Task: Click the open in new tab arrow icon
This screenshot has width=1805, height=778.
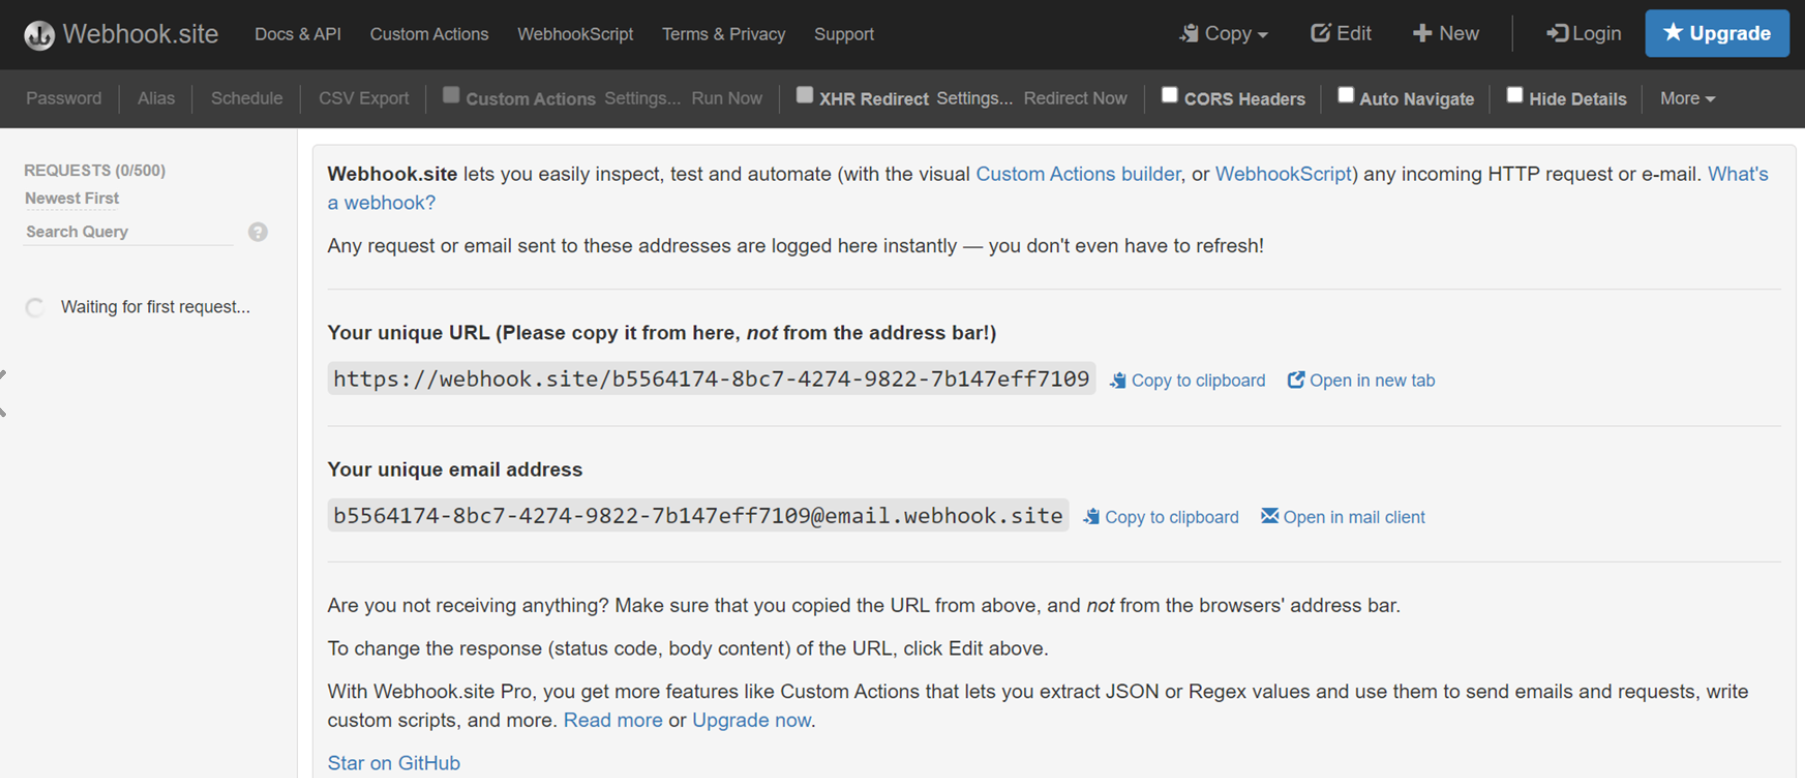Action: pos(1296,379)
